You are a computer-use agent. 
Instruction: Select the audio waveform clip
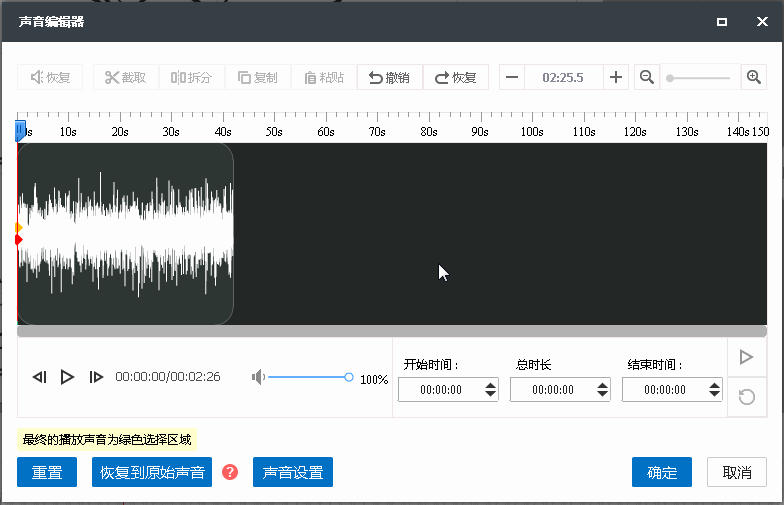point(126,234)
